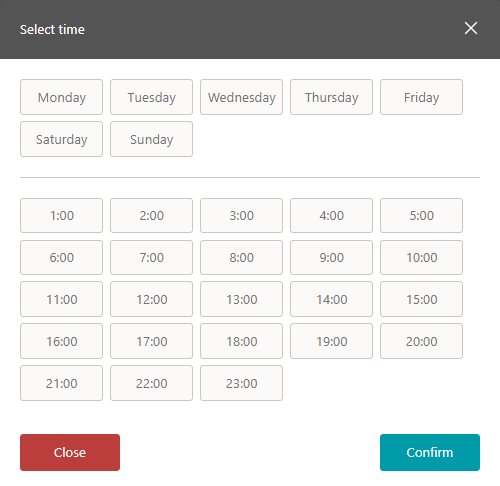Close the Select time dialog with X

pos(471,28)
